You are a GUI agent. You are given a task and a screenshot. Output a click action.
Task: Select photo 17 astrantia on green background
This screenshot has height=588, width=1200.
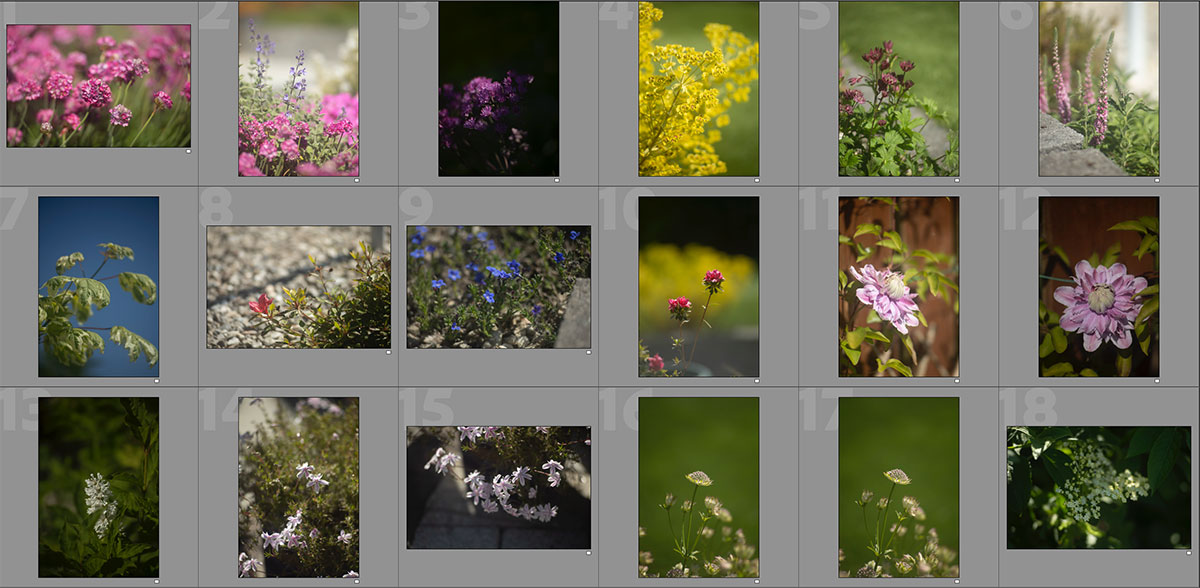pyautogui.click(x=899, y=487)
